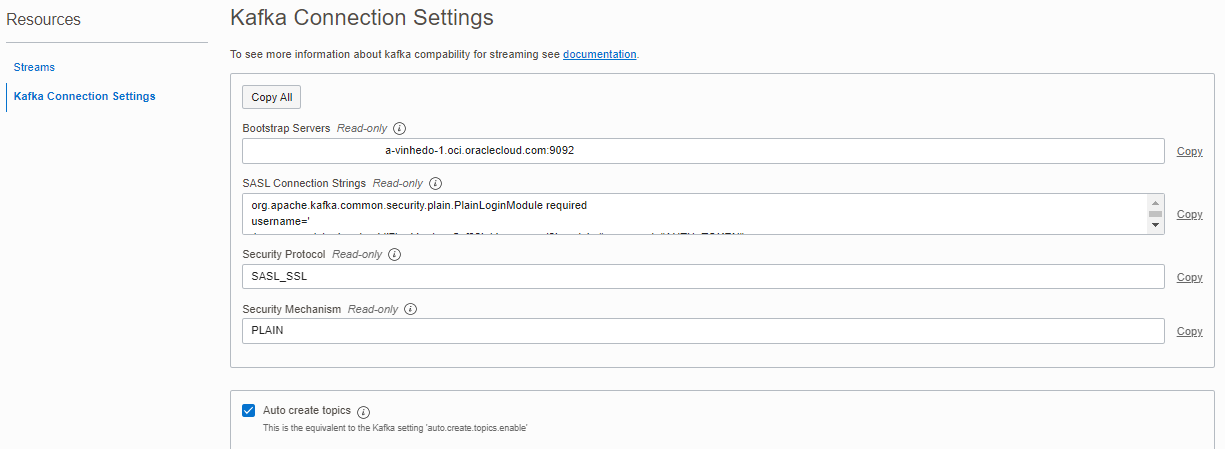Copy the SASL Connection Strings value
This screenshot has height=467, width=1225.
coord(1189,214)
